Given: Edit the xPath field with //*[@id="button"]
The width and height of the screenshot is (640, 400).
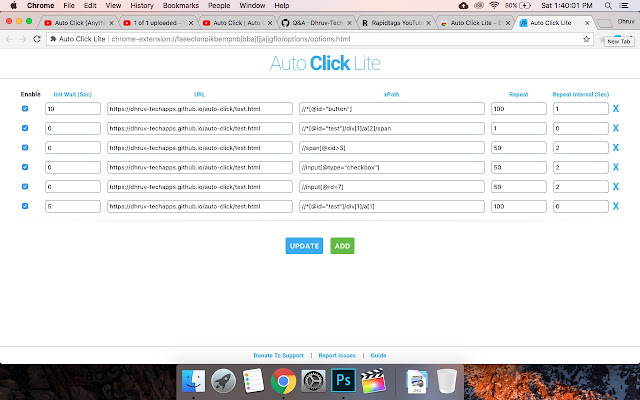Looking at the screenshot, I should tap(392, 109).
